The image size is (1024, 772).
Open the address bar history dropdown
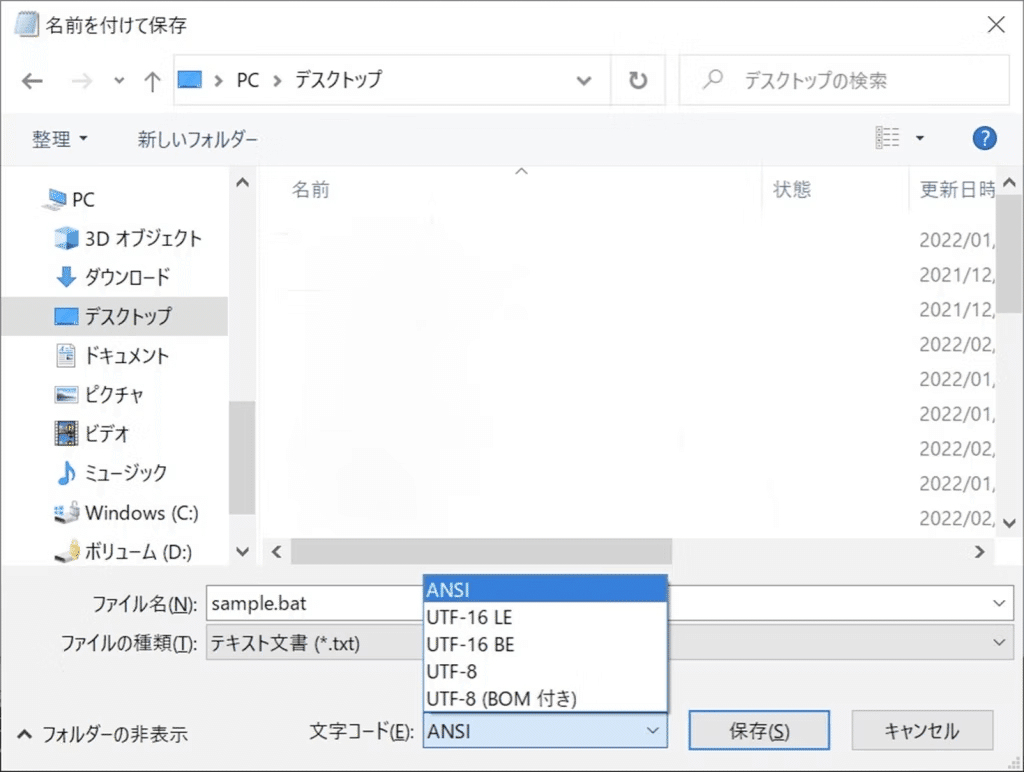(584, 81)
